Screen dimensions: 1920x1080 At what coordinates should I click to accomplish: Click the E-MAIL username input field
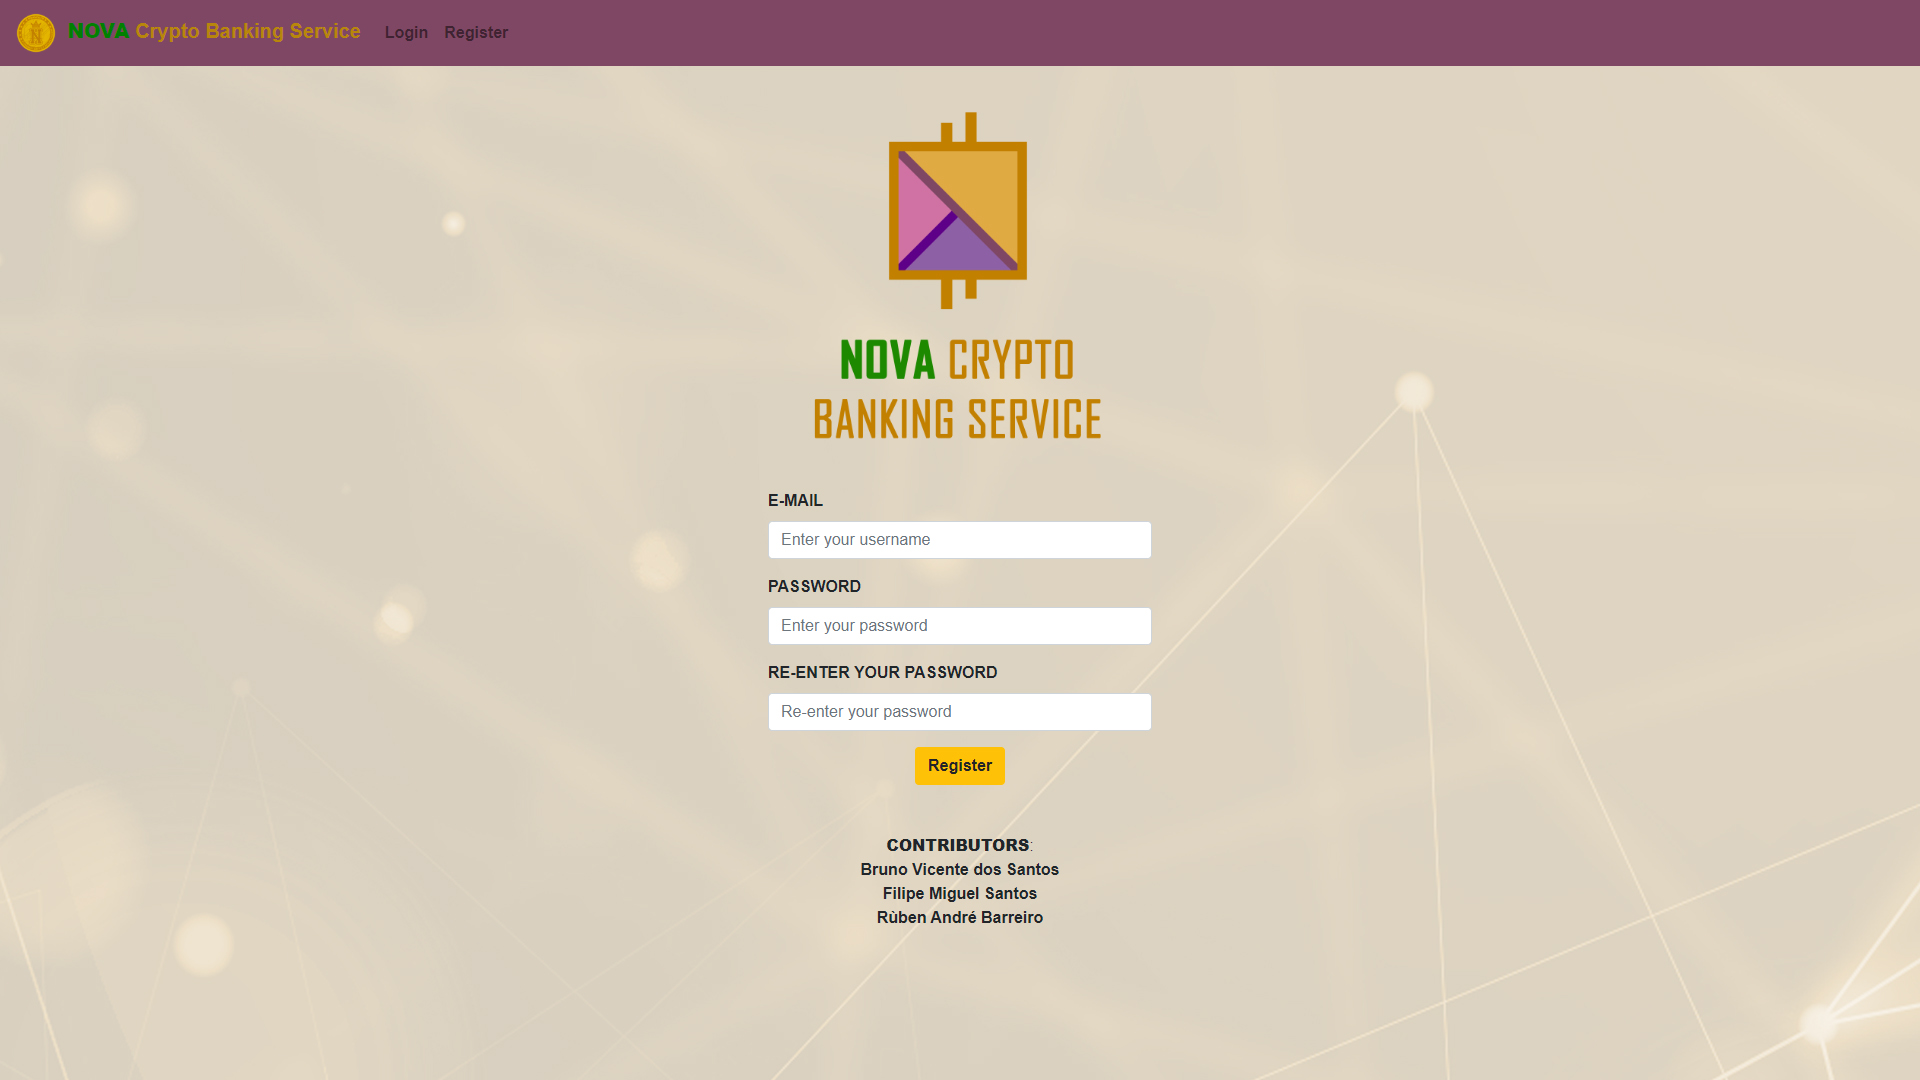pyautogui.click(x=959, y=539)
